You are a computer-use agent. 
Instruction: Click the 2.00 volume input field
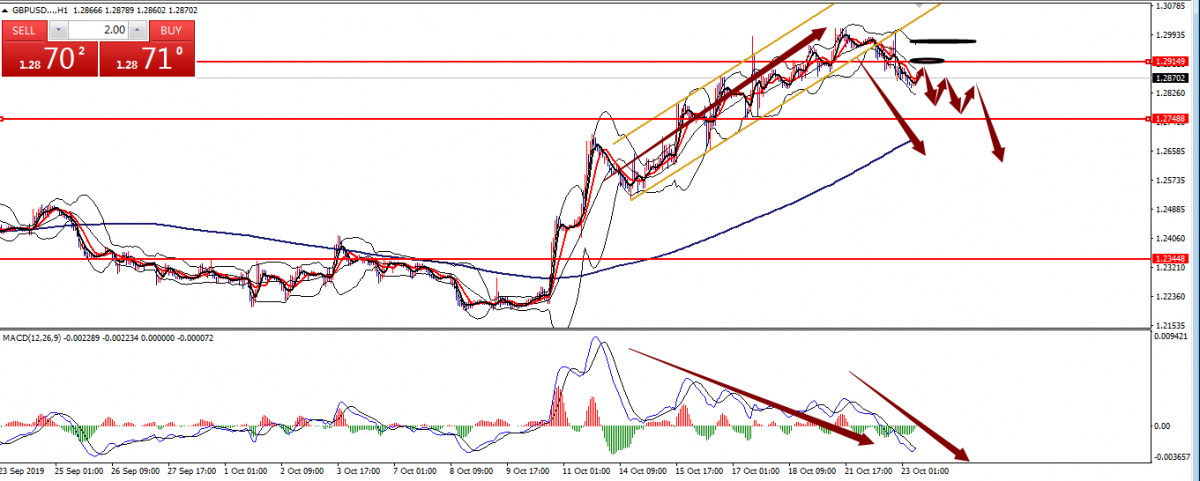[x=97, y=30]
